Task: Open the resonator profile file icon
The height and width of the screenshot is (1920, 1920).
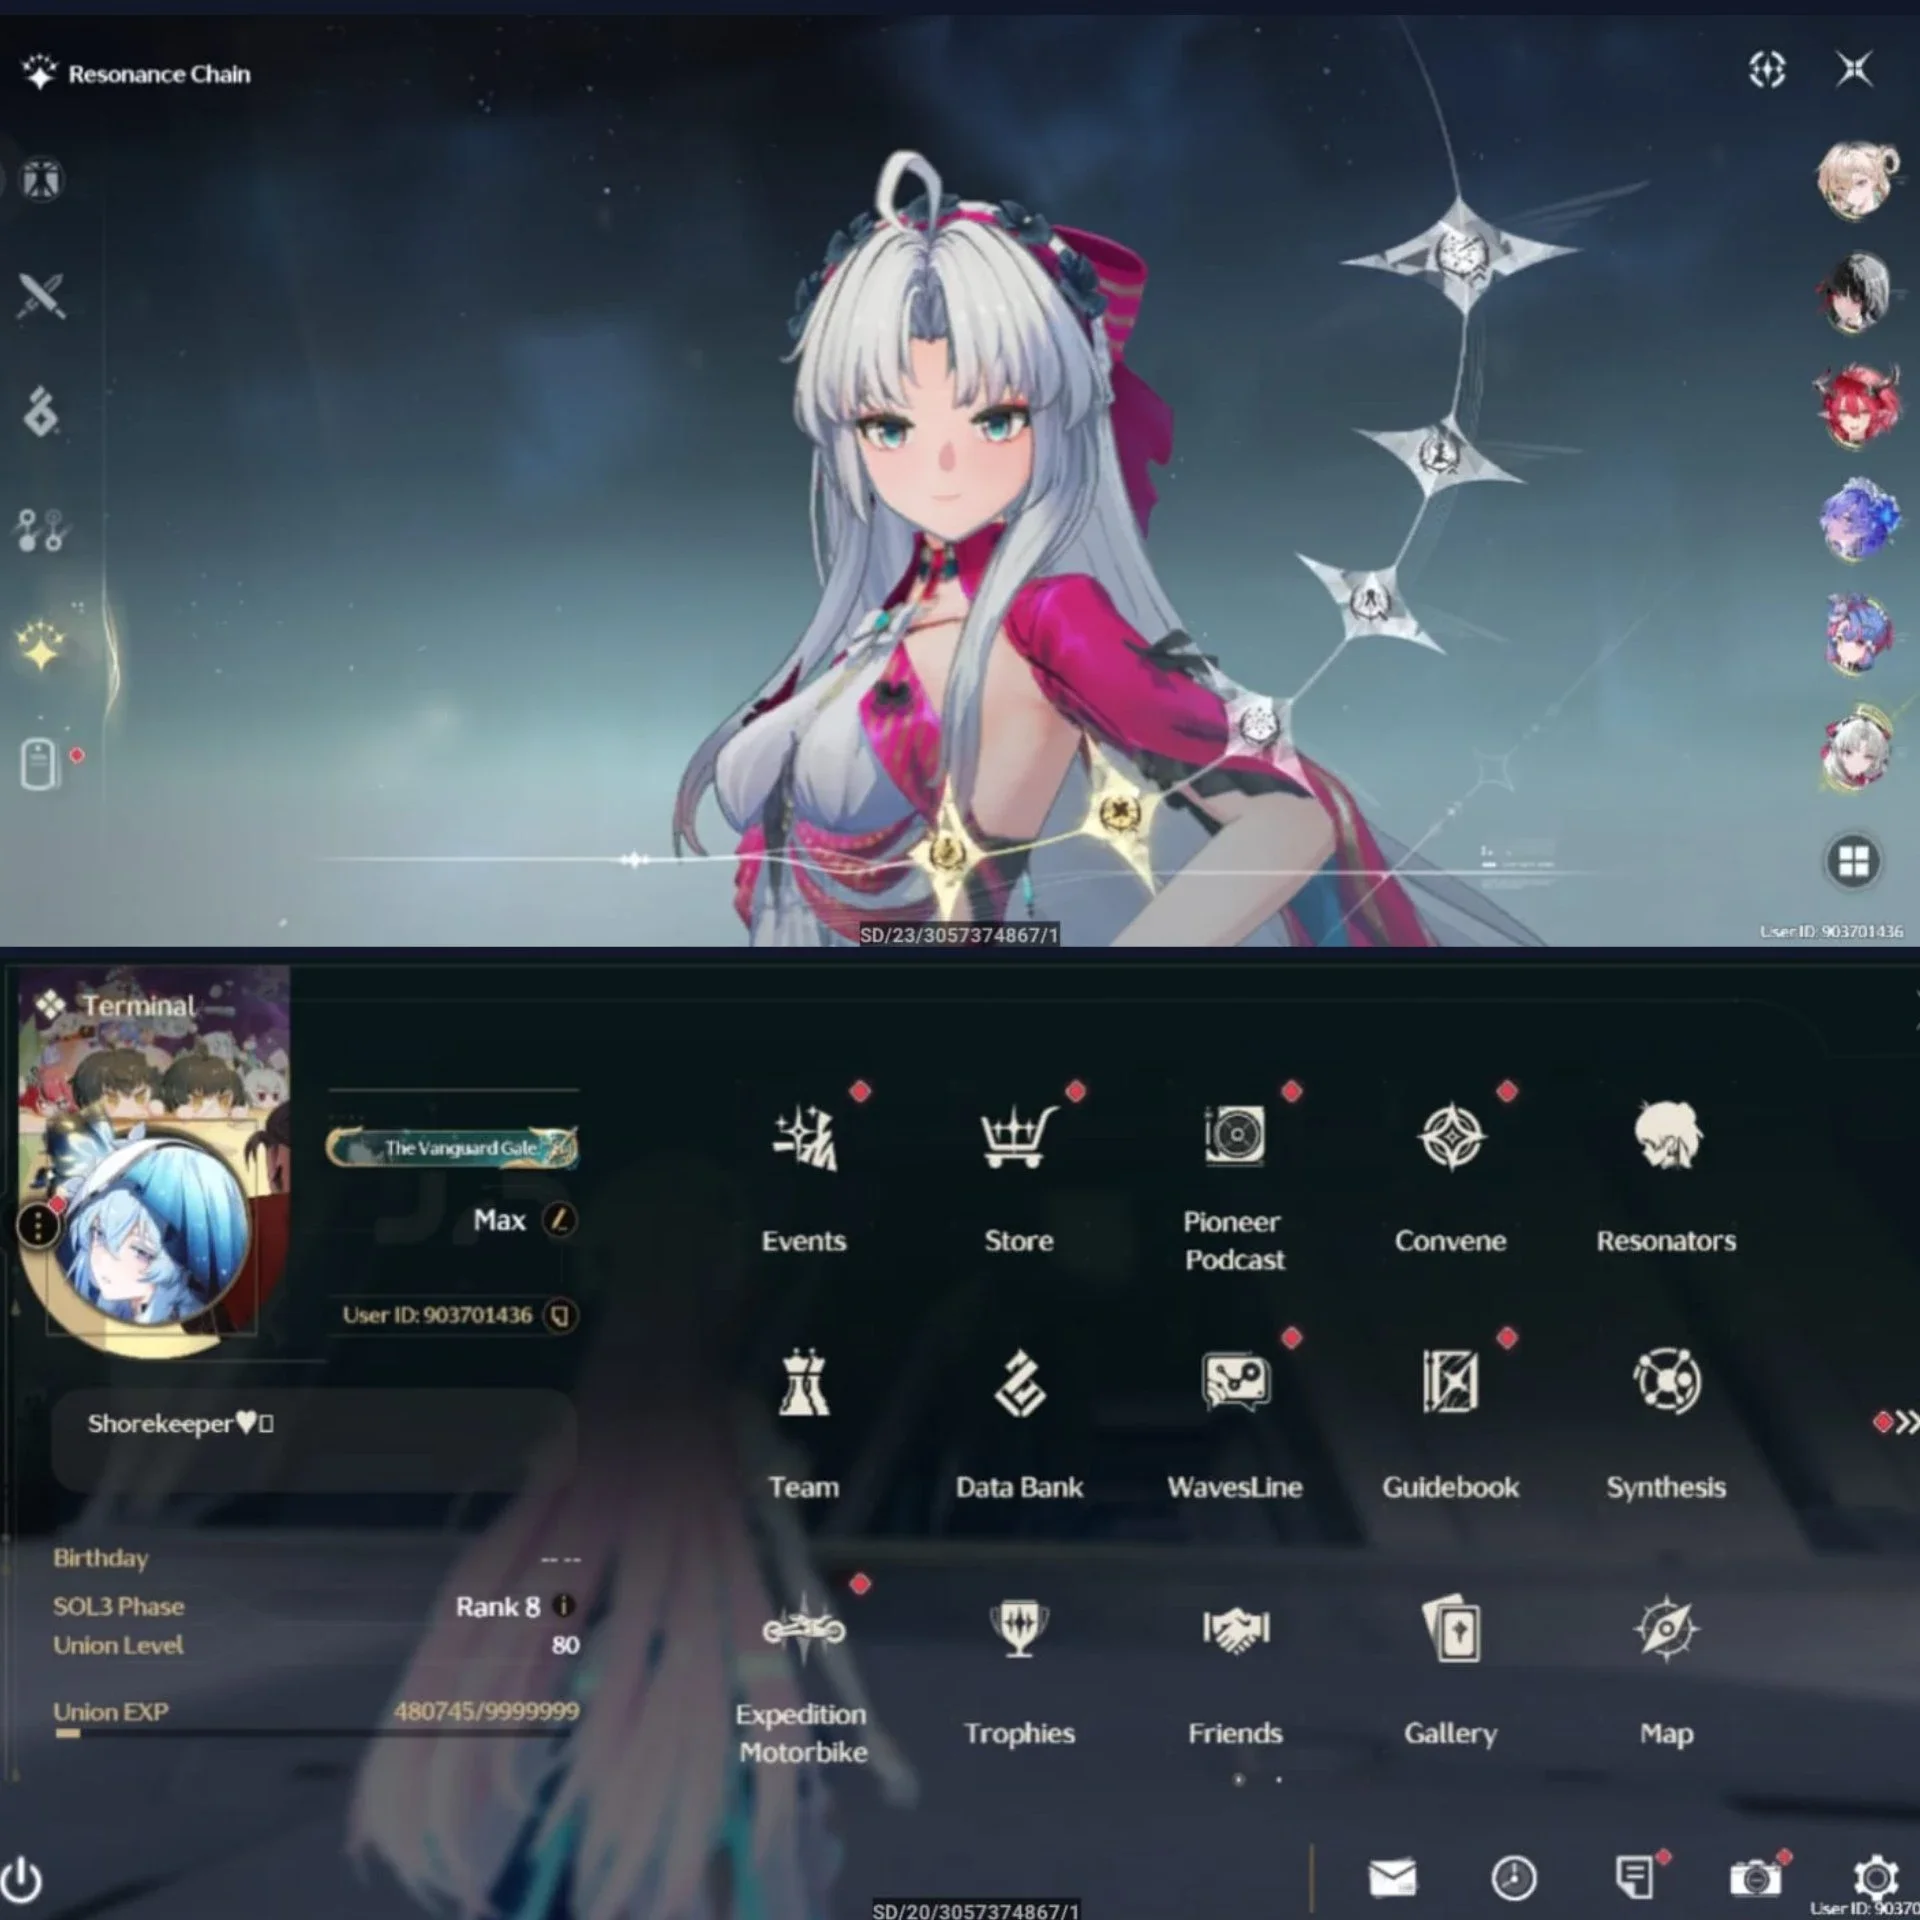Action: click(40, 764)
